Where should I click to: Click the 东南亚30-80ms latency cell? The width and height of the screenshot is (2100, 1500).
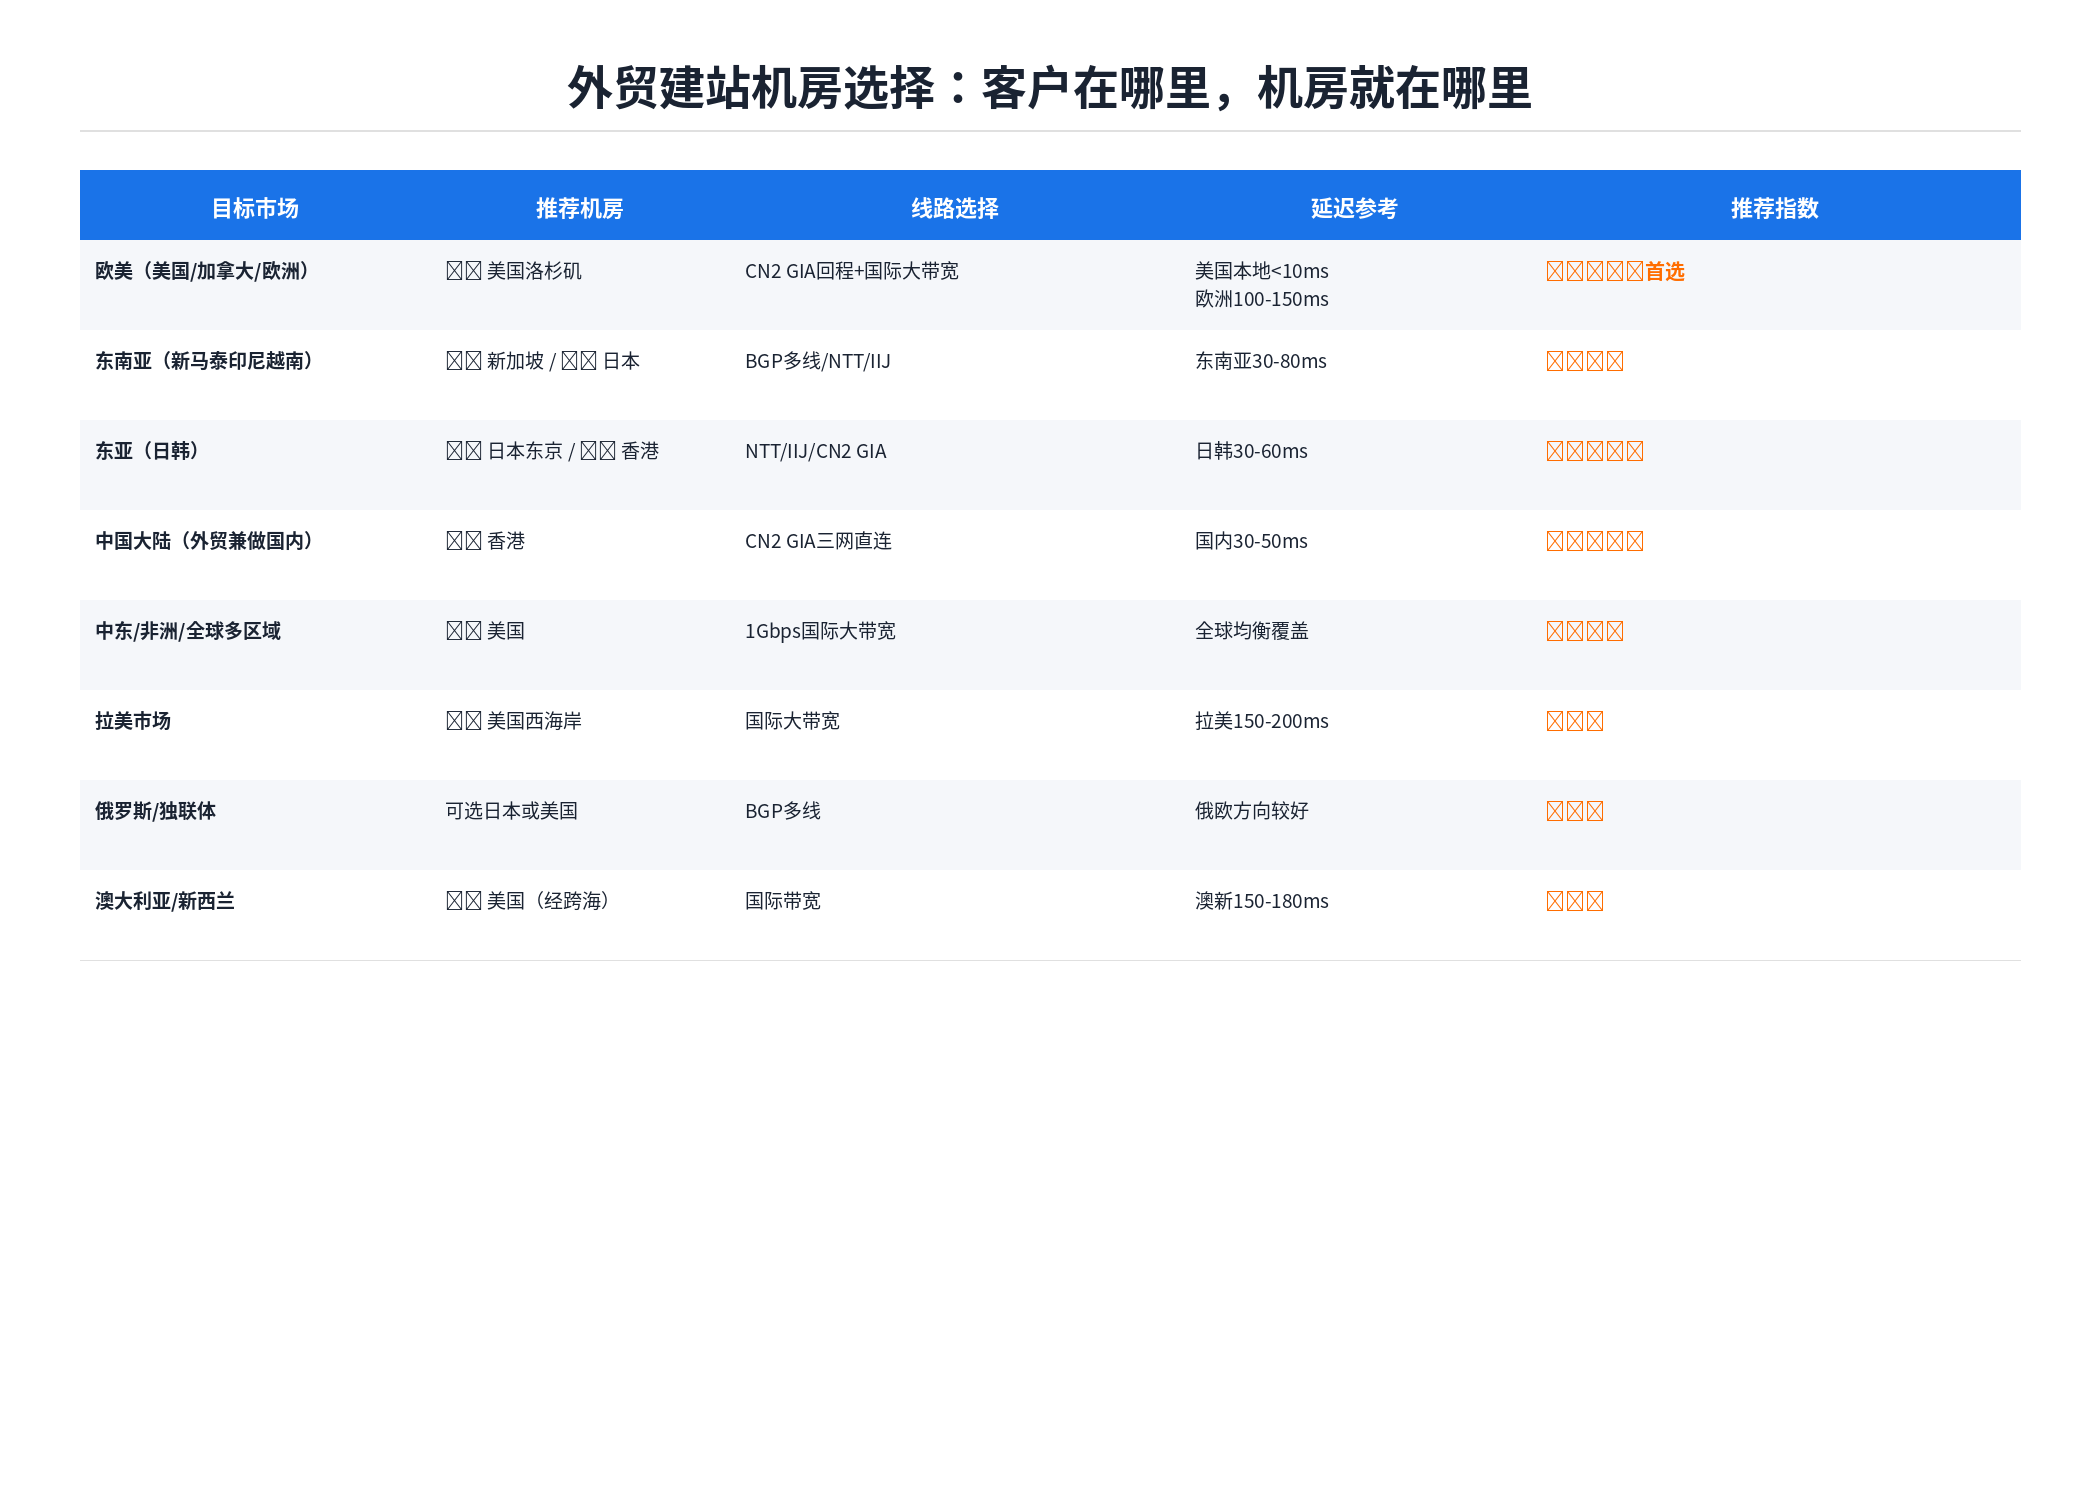pyautogui.click(x=1261, y=361)
